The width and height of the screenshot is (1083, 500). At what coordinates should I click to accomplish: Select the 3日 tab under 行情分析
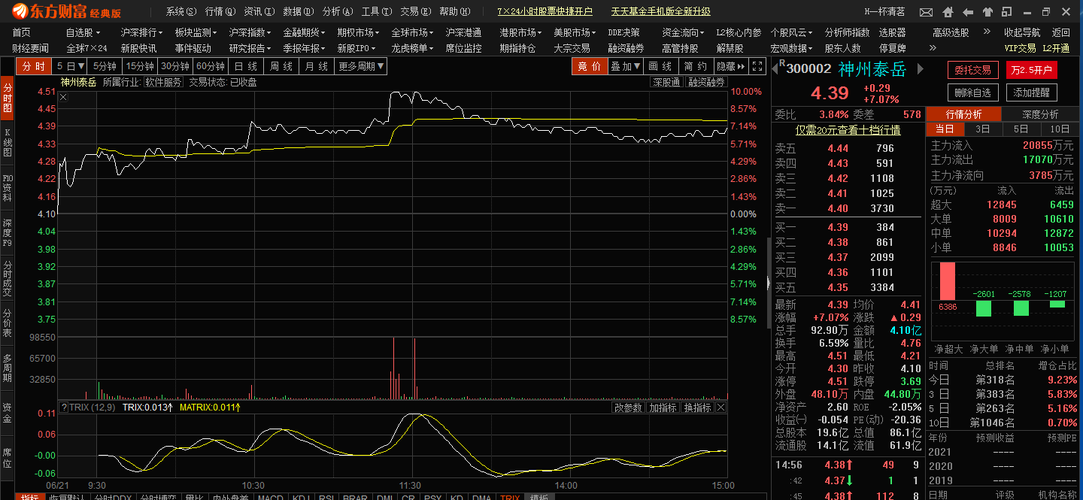pyautogui.click(x=982, y=129)
